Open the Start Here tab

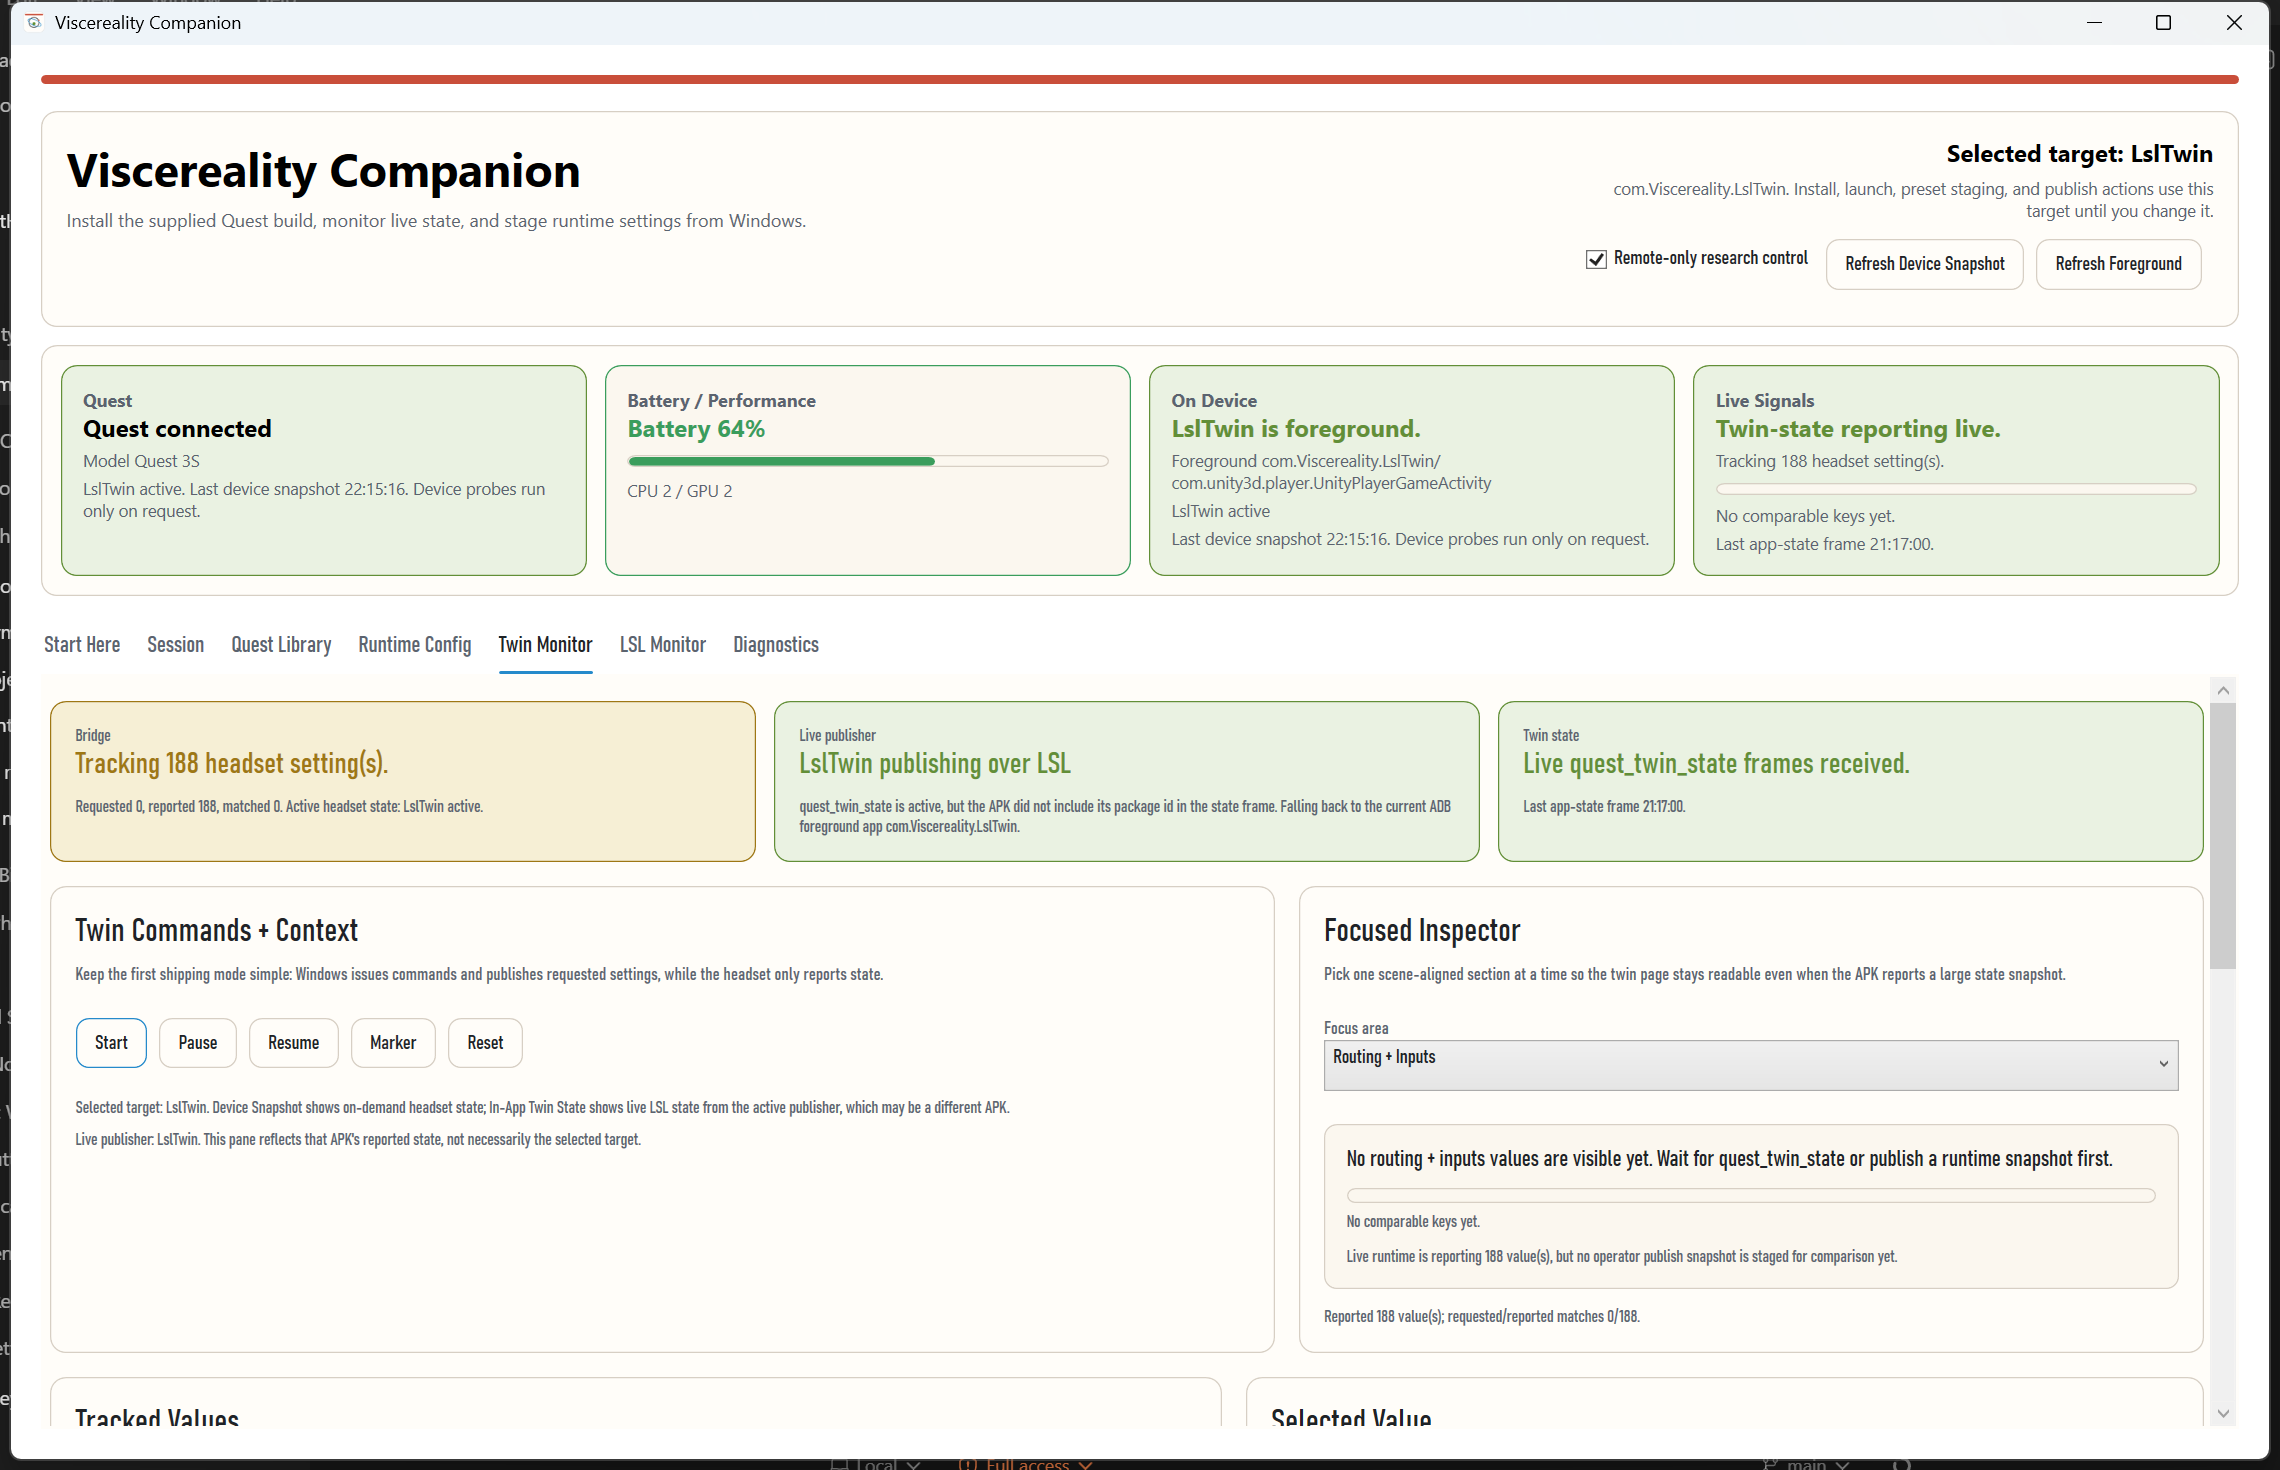tap(82, 645)
